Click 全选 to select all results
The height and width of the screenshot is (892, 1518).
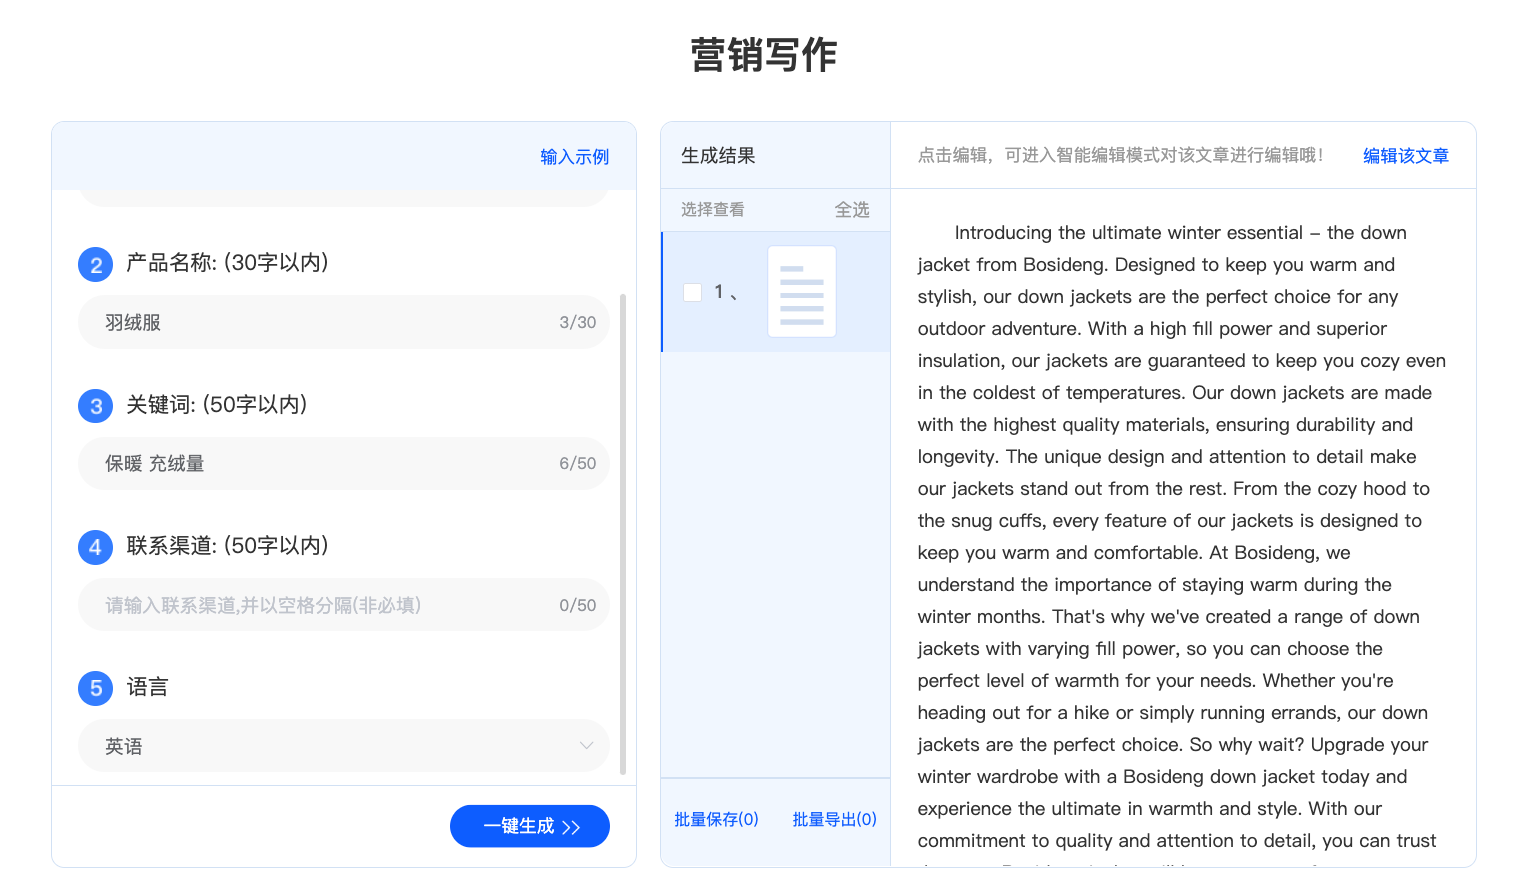pyautogui.click(x=852, y=210)
